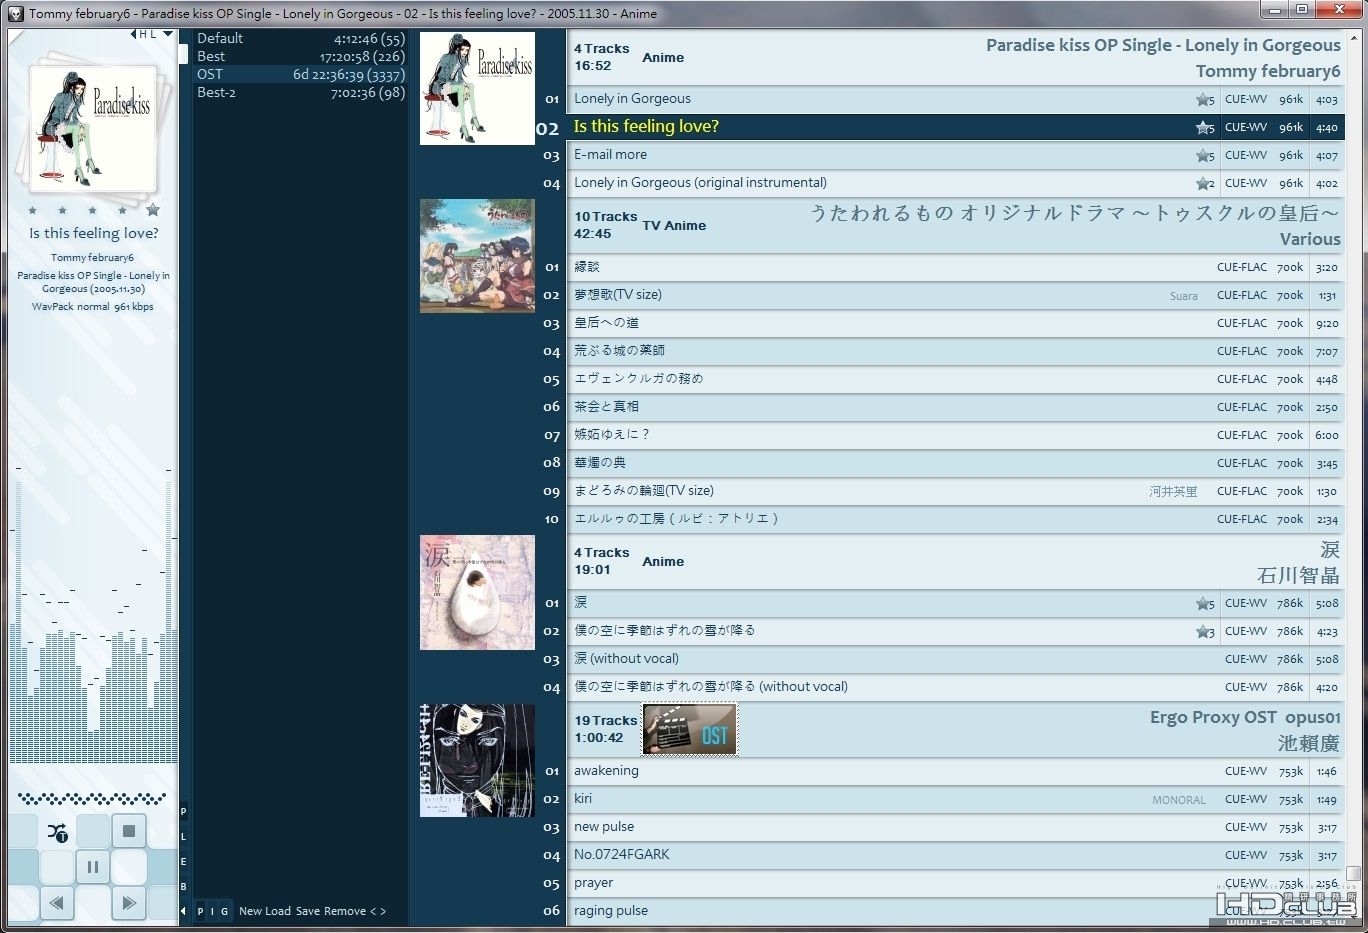Skip to the next track

click(128, 903)
